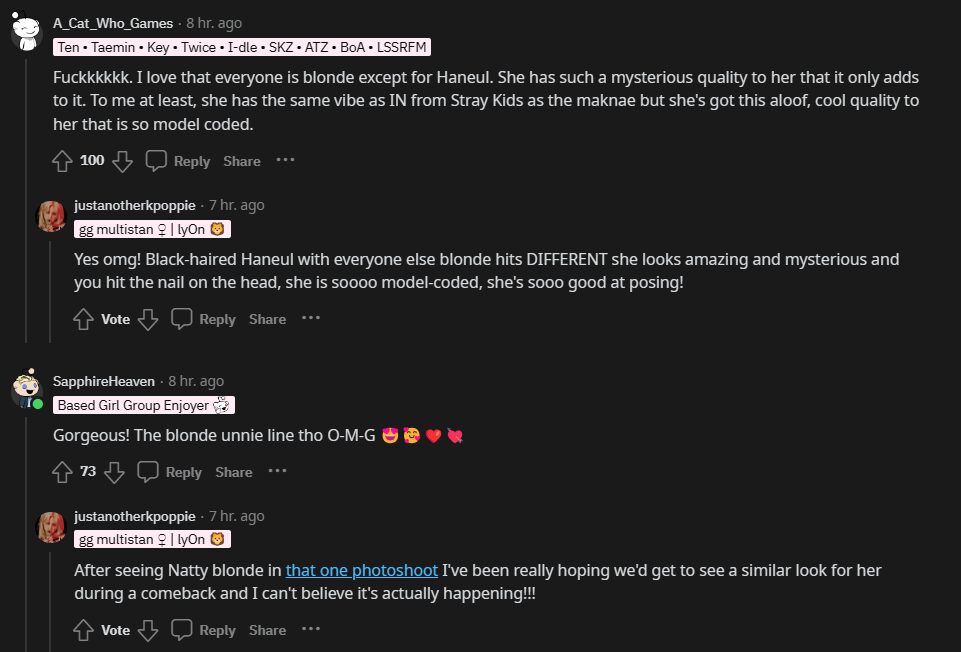Open more options on SapphireHeaven's comment
961x652 pixels.
pos(277,471)
